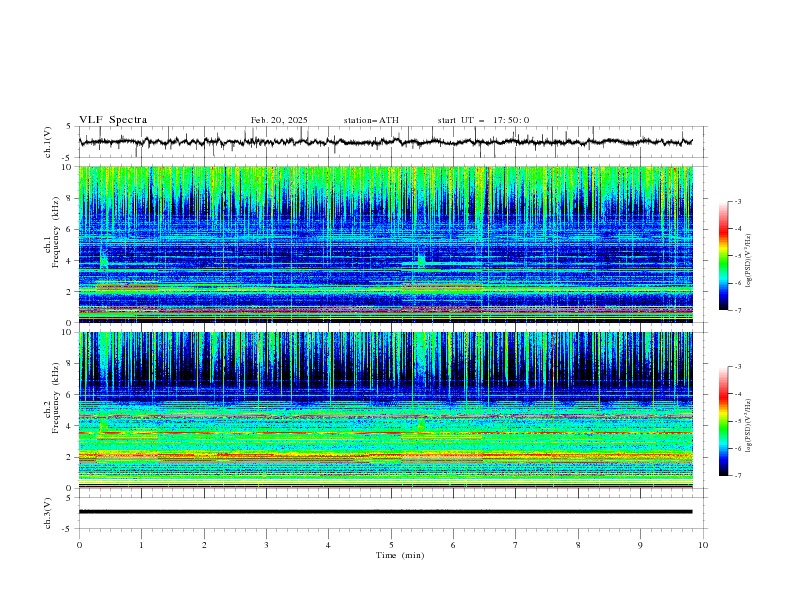Click time axis tick label "3"

(x=266, y=545)
